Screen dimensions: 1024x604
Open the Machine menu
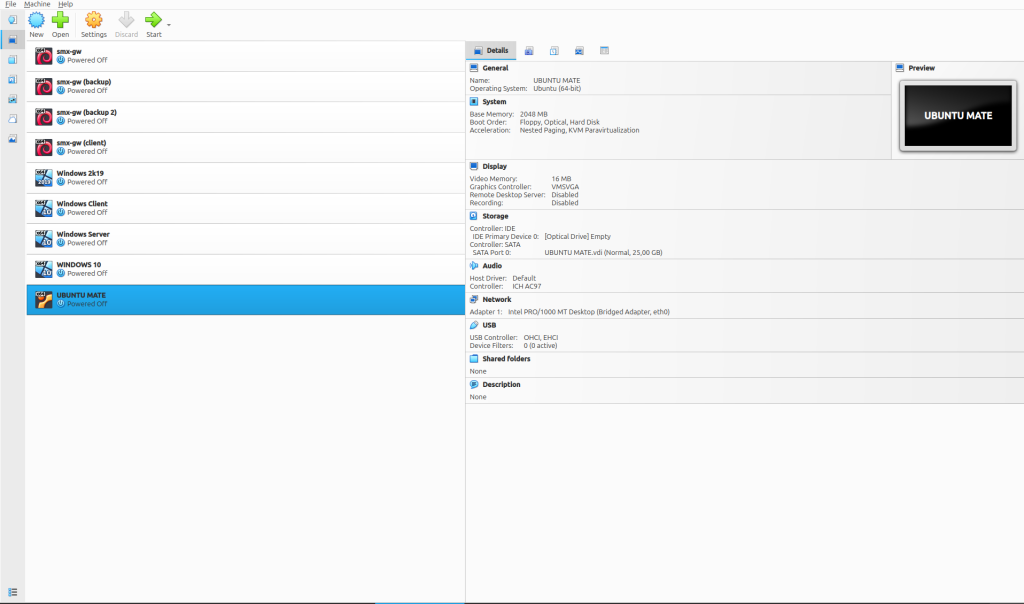point(37,4)
